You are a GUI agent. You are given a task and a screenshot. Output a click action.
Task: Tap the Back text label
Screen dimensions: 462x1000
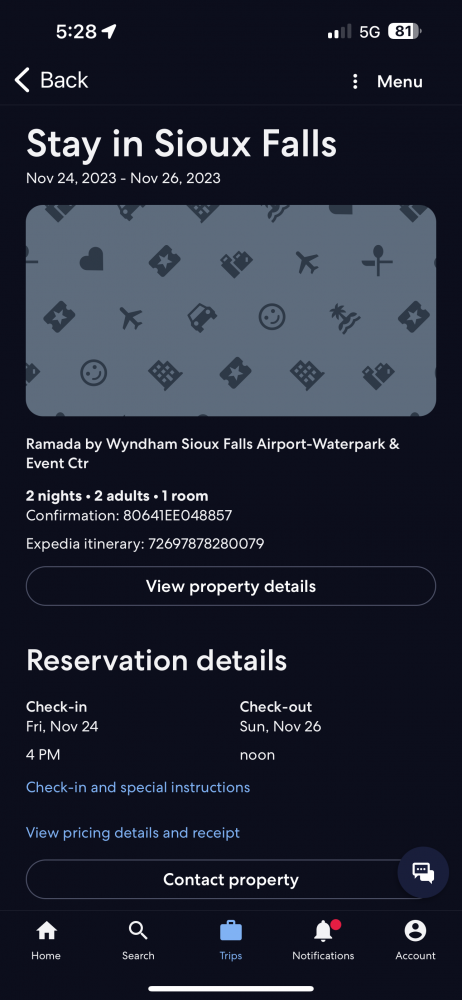point(64,80)
